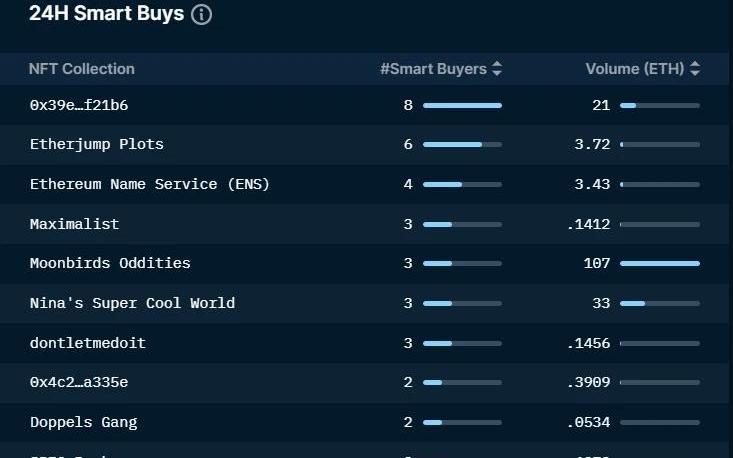Open Moonbirds Oddities collection
733x458 pixels.
[110, 263]
